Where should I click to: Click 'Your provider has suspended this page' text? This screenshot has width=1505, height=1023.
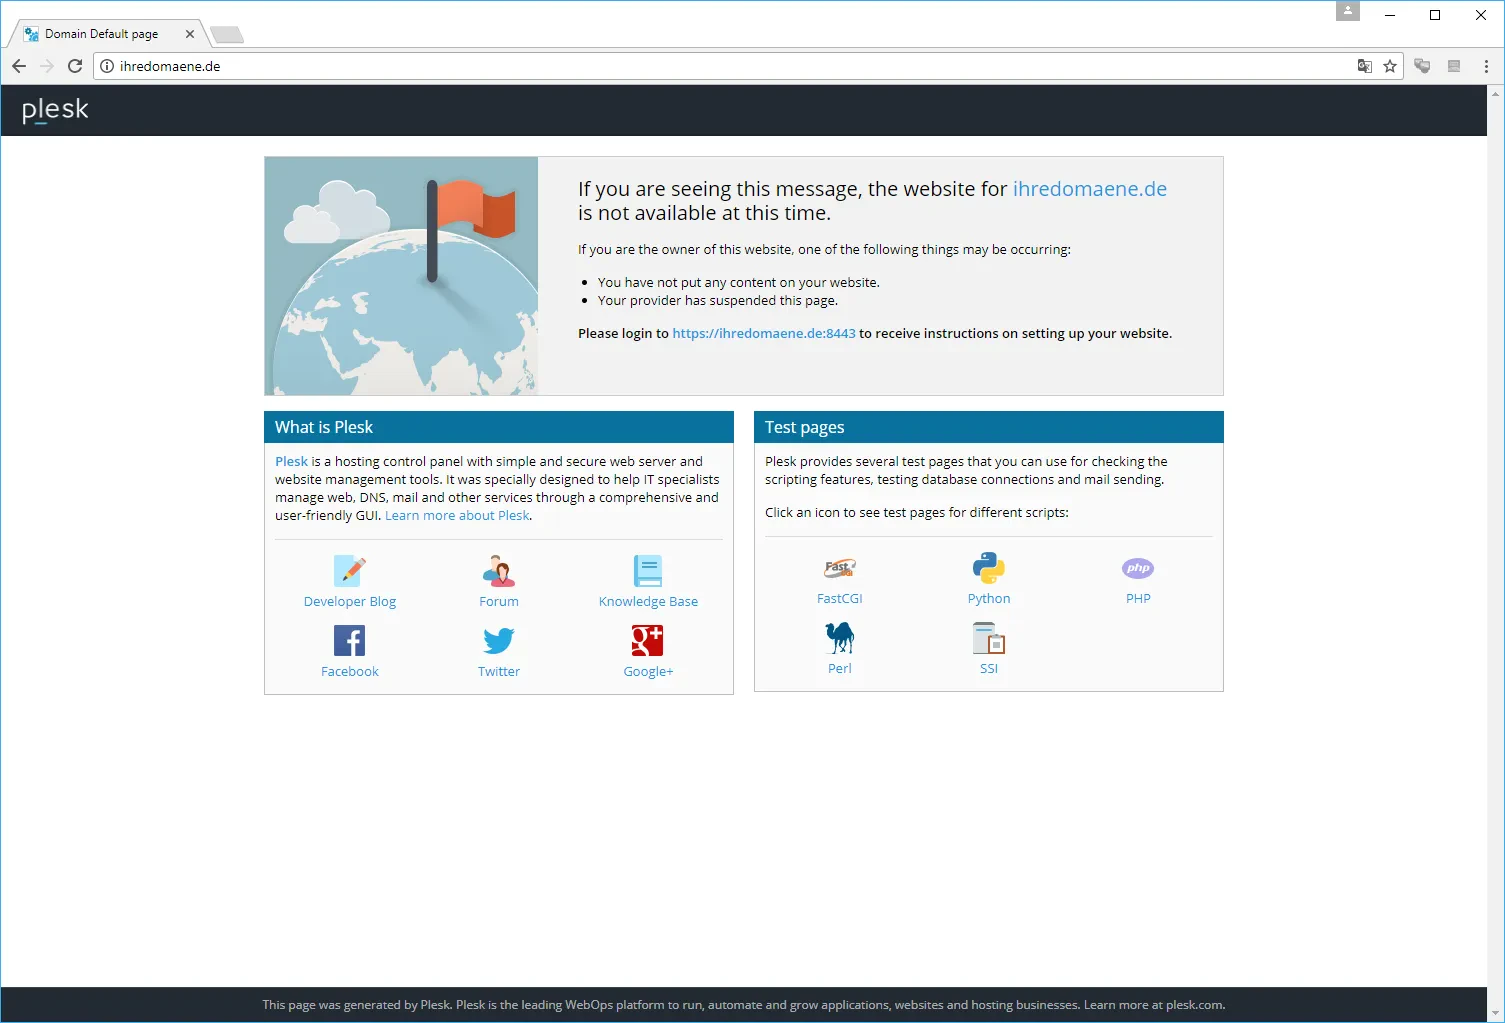point(718,300)
